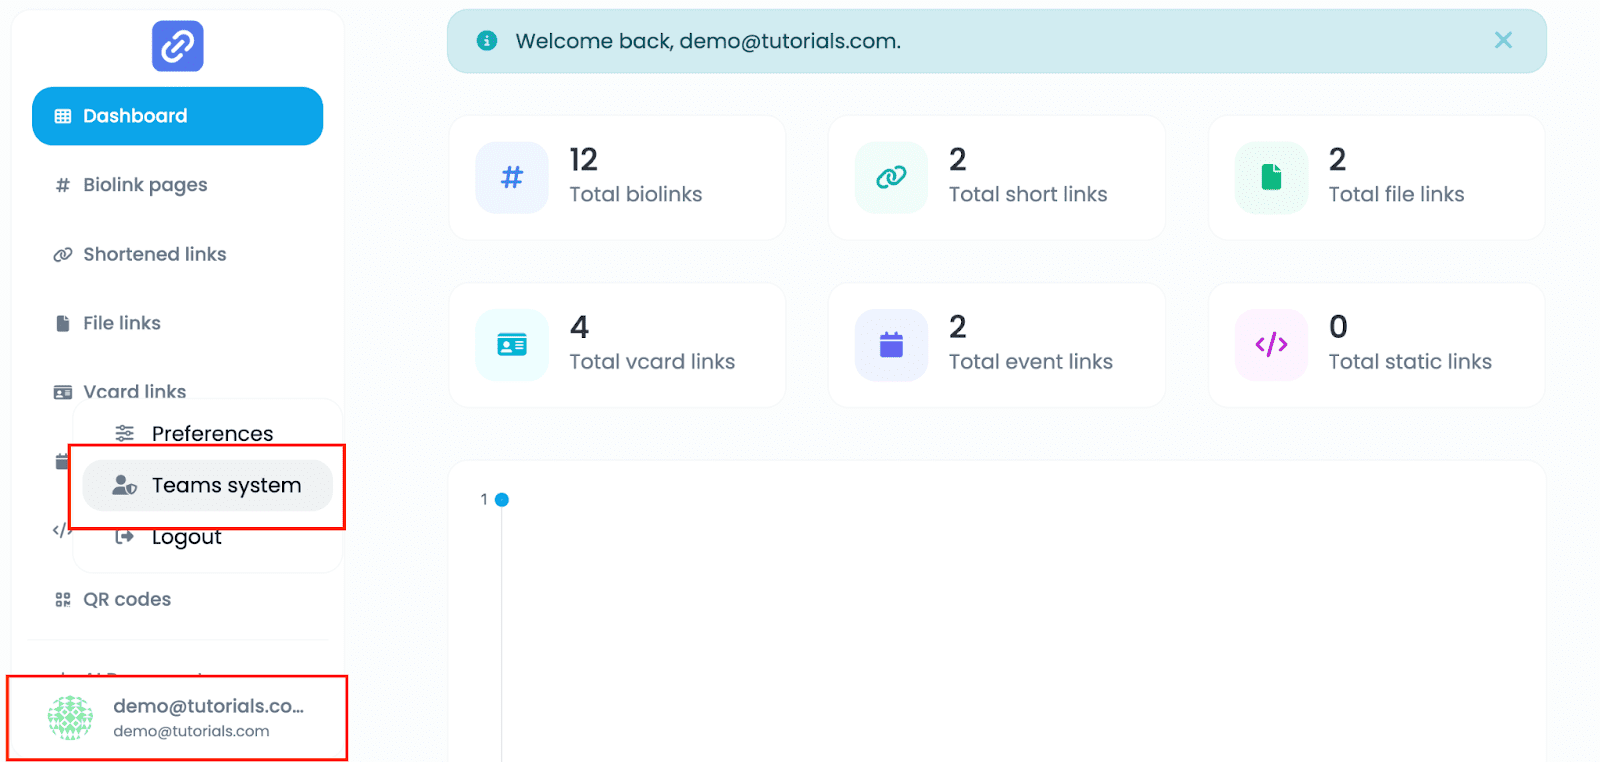Click the chain-link app logo

(x=177, y=46)
